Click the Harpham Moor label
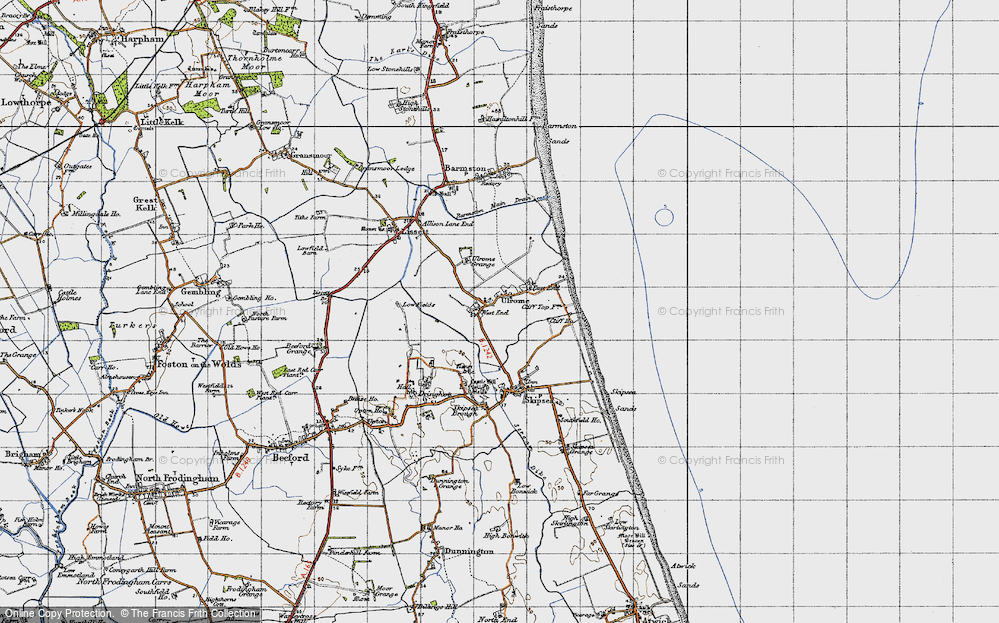The width and height of the screenshot is (999, 623). tap(206, 90)
